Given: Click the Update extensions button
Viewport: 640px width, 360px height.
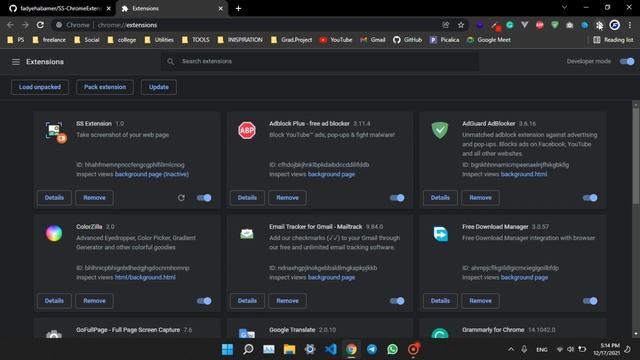Looking at the screenshot, I should pos(159,87).
